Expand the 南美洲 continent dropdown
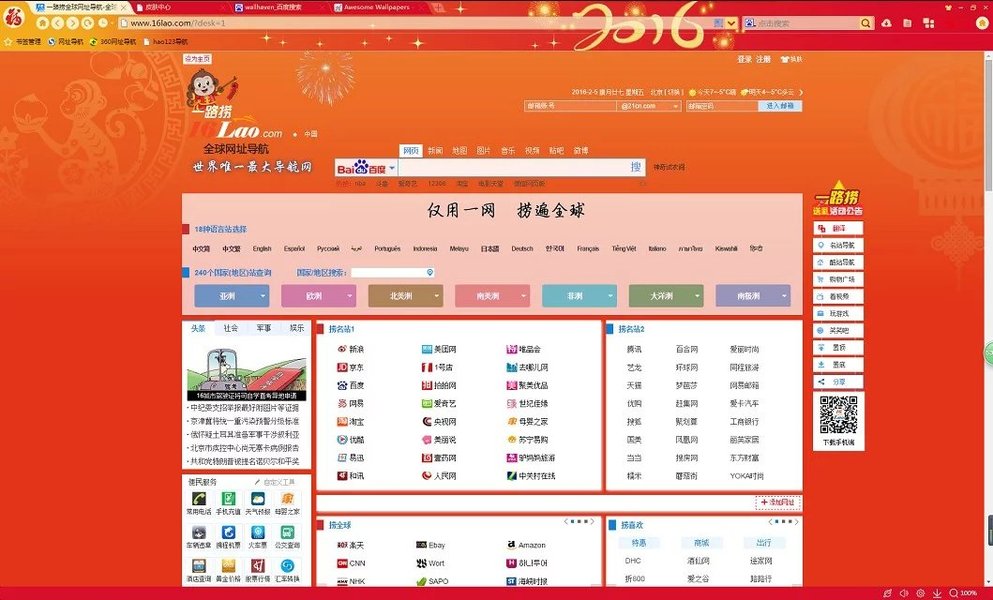This screenshot has width=993, height=600. pos(492,296)
